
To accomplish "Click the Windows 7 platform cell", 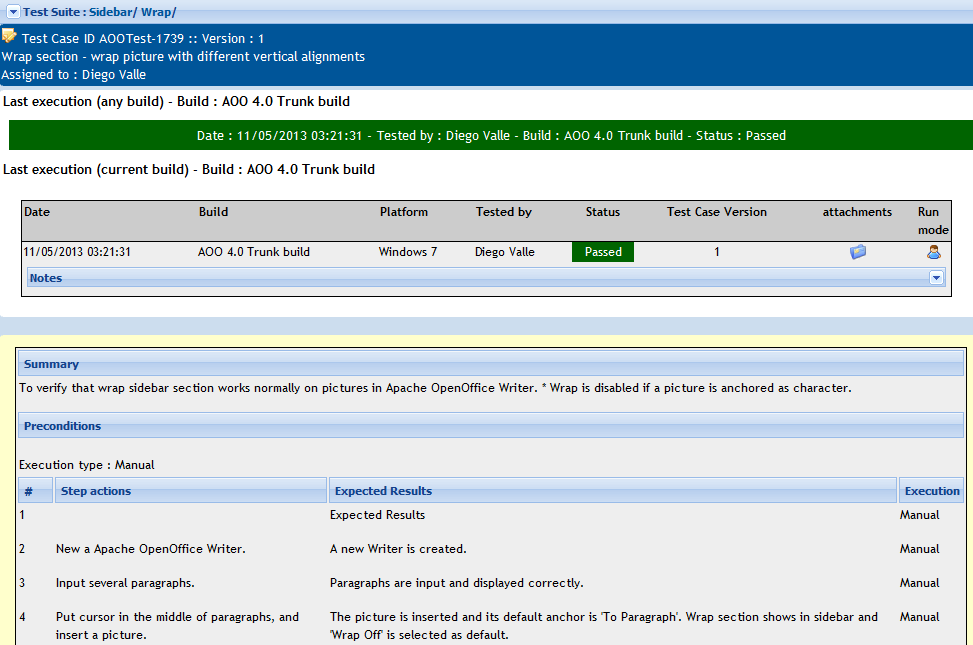I will tap(408, 252).
